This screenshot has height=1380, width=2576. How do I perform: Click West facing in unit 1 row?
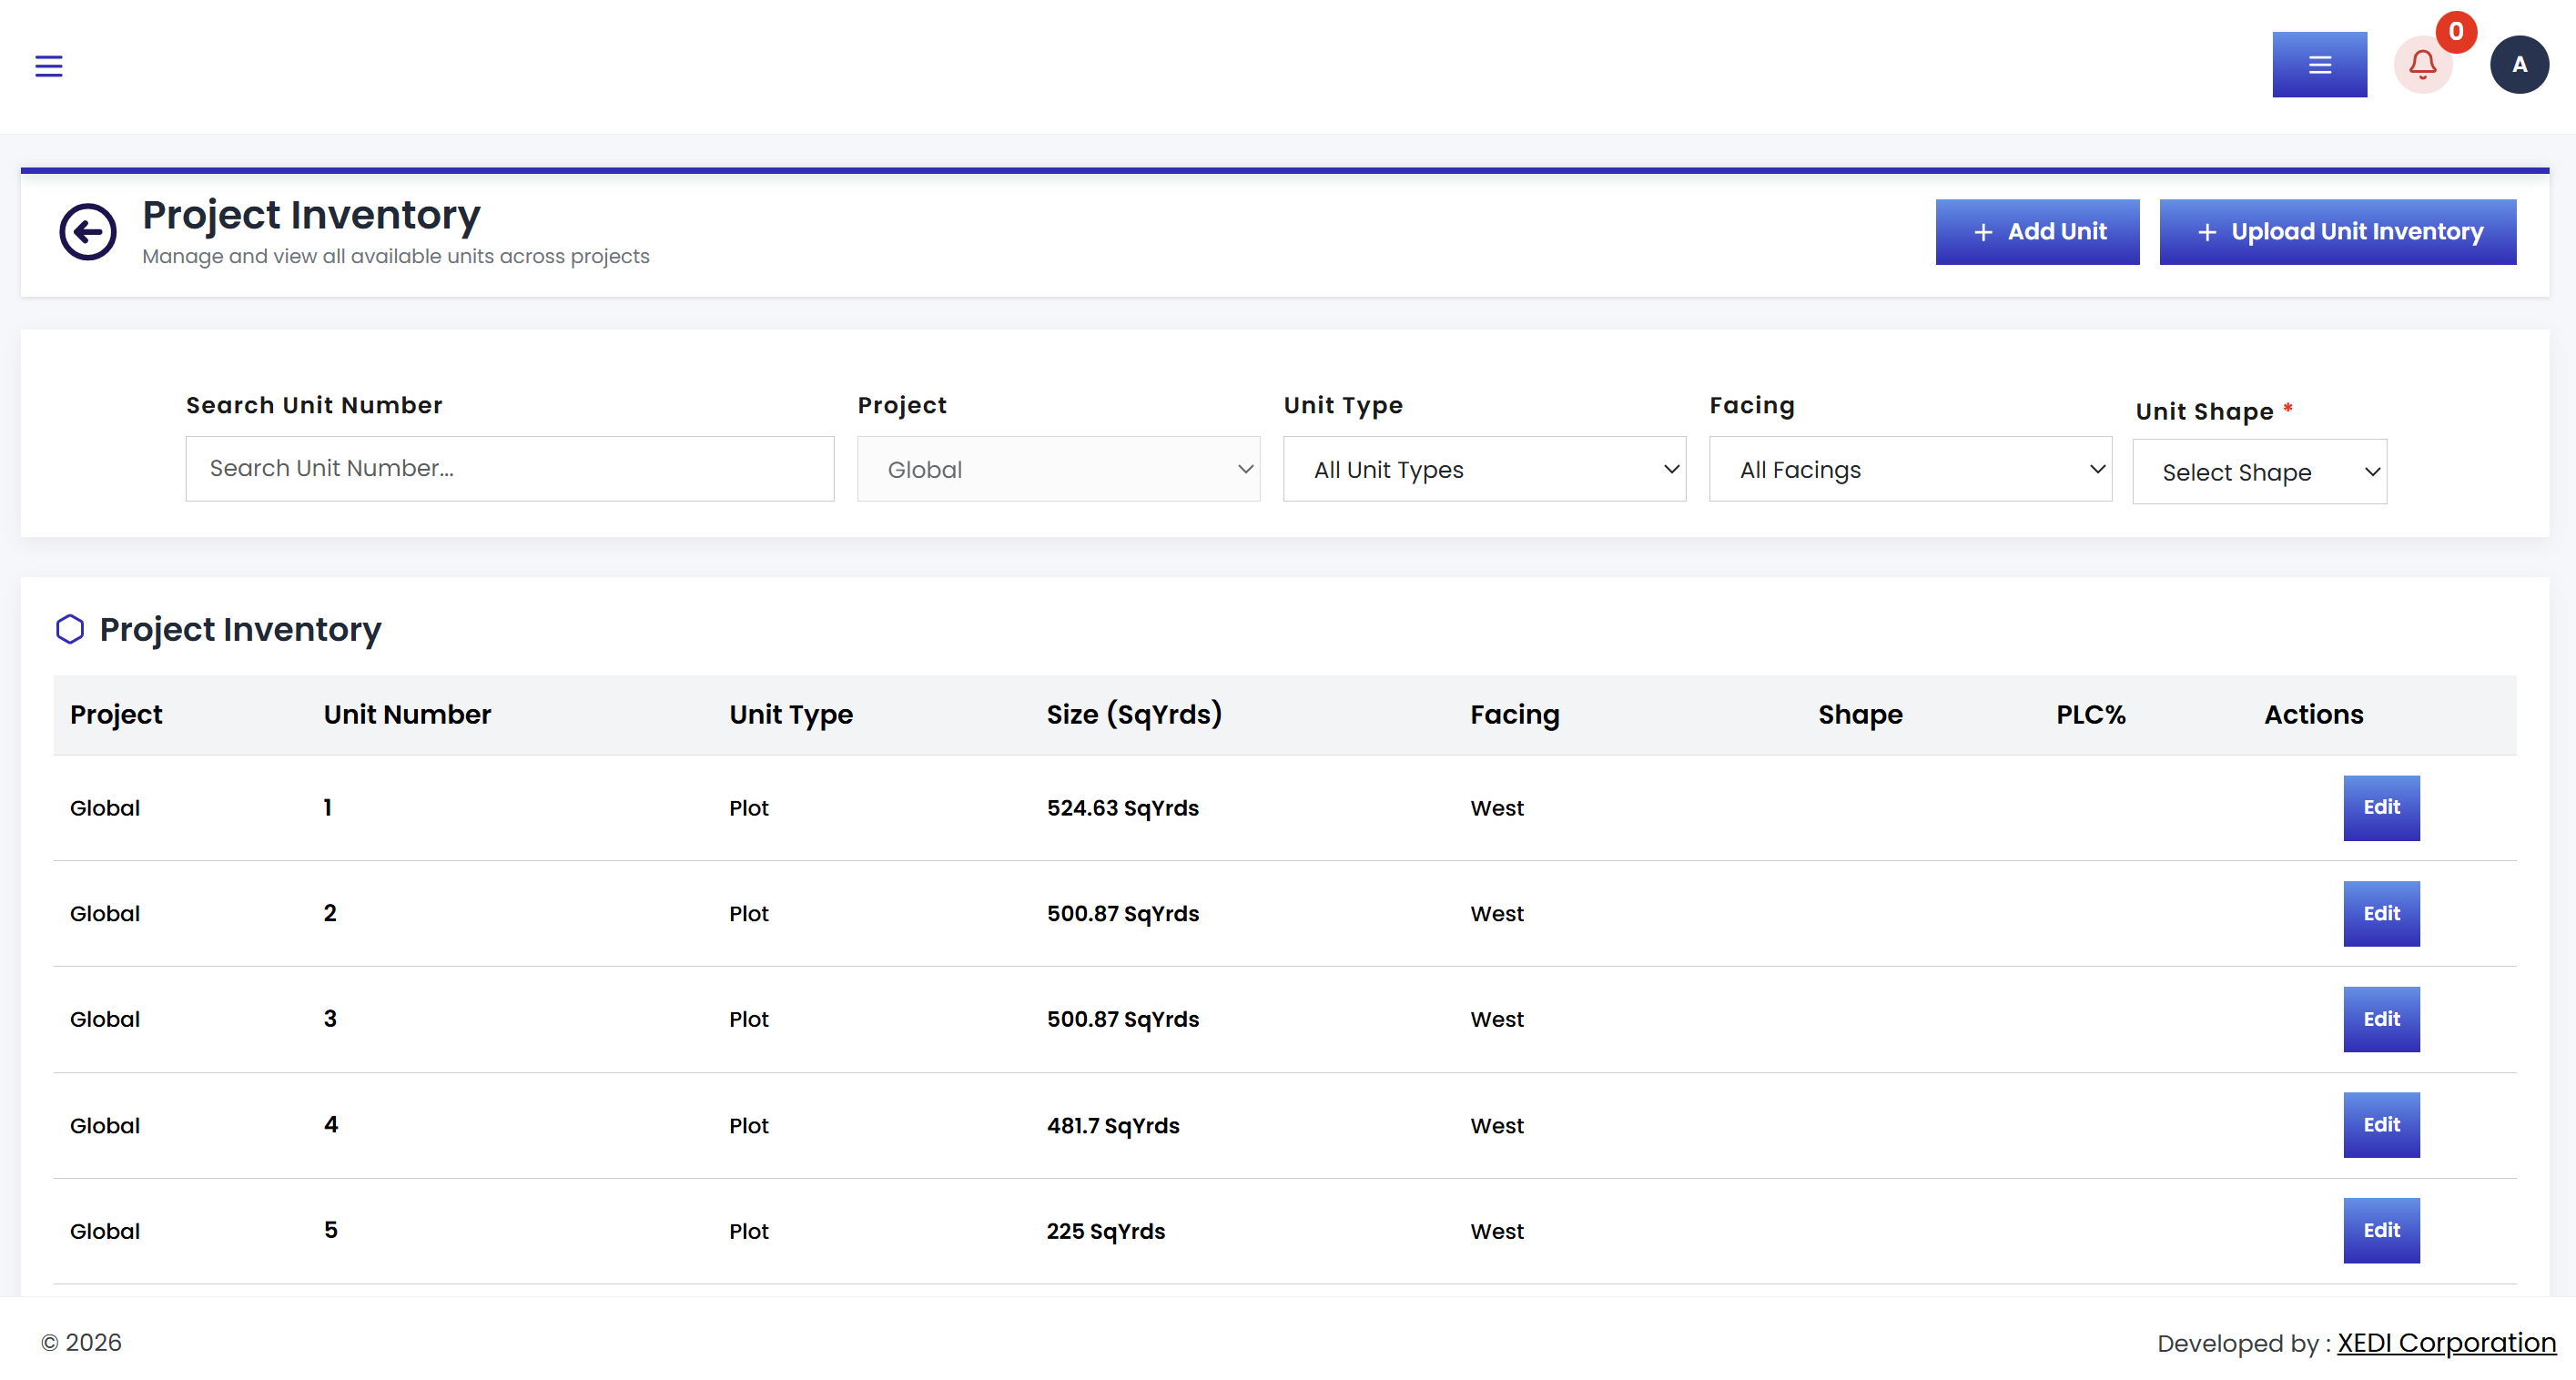click(1497, 808)
